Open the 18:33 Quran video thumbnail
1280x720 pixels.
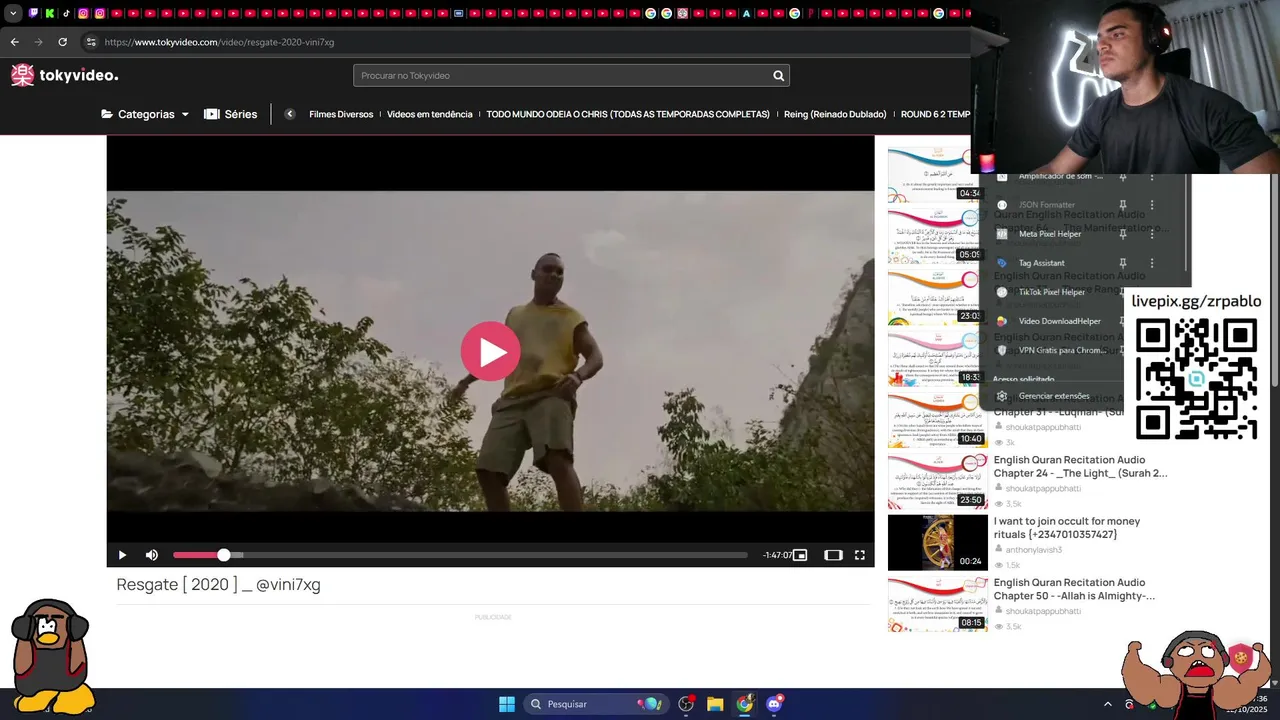(x=937, y=357)
